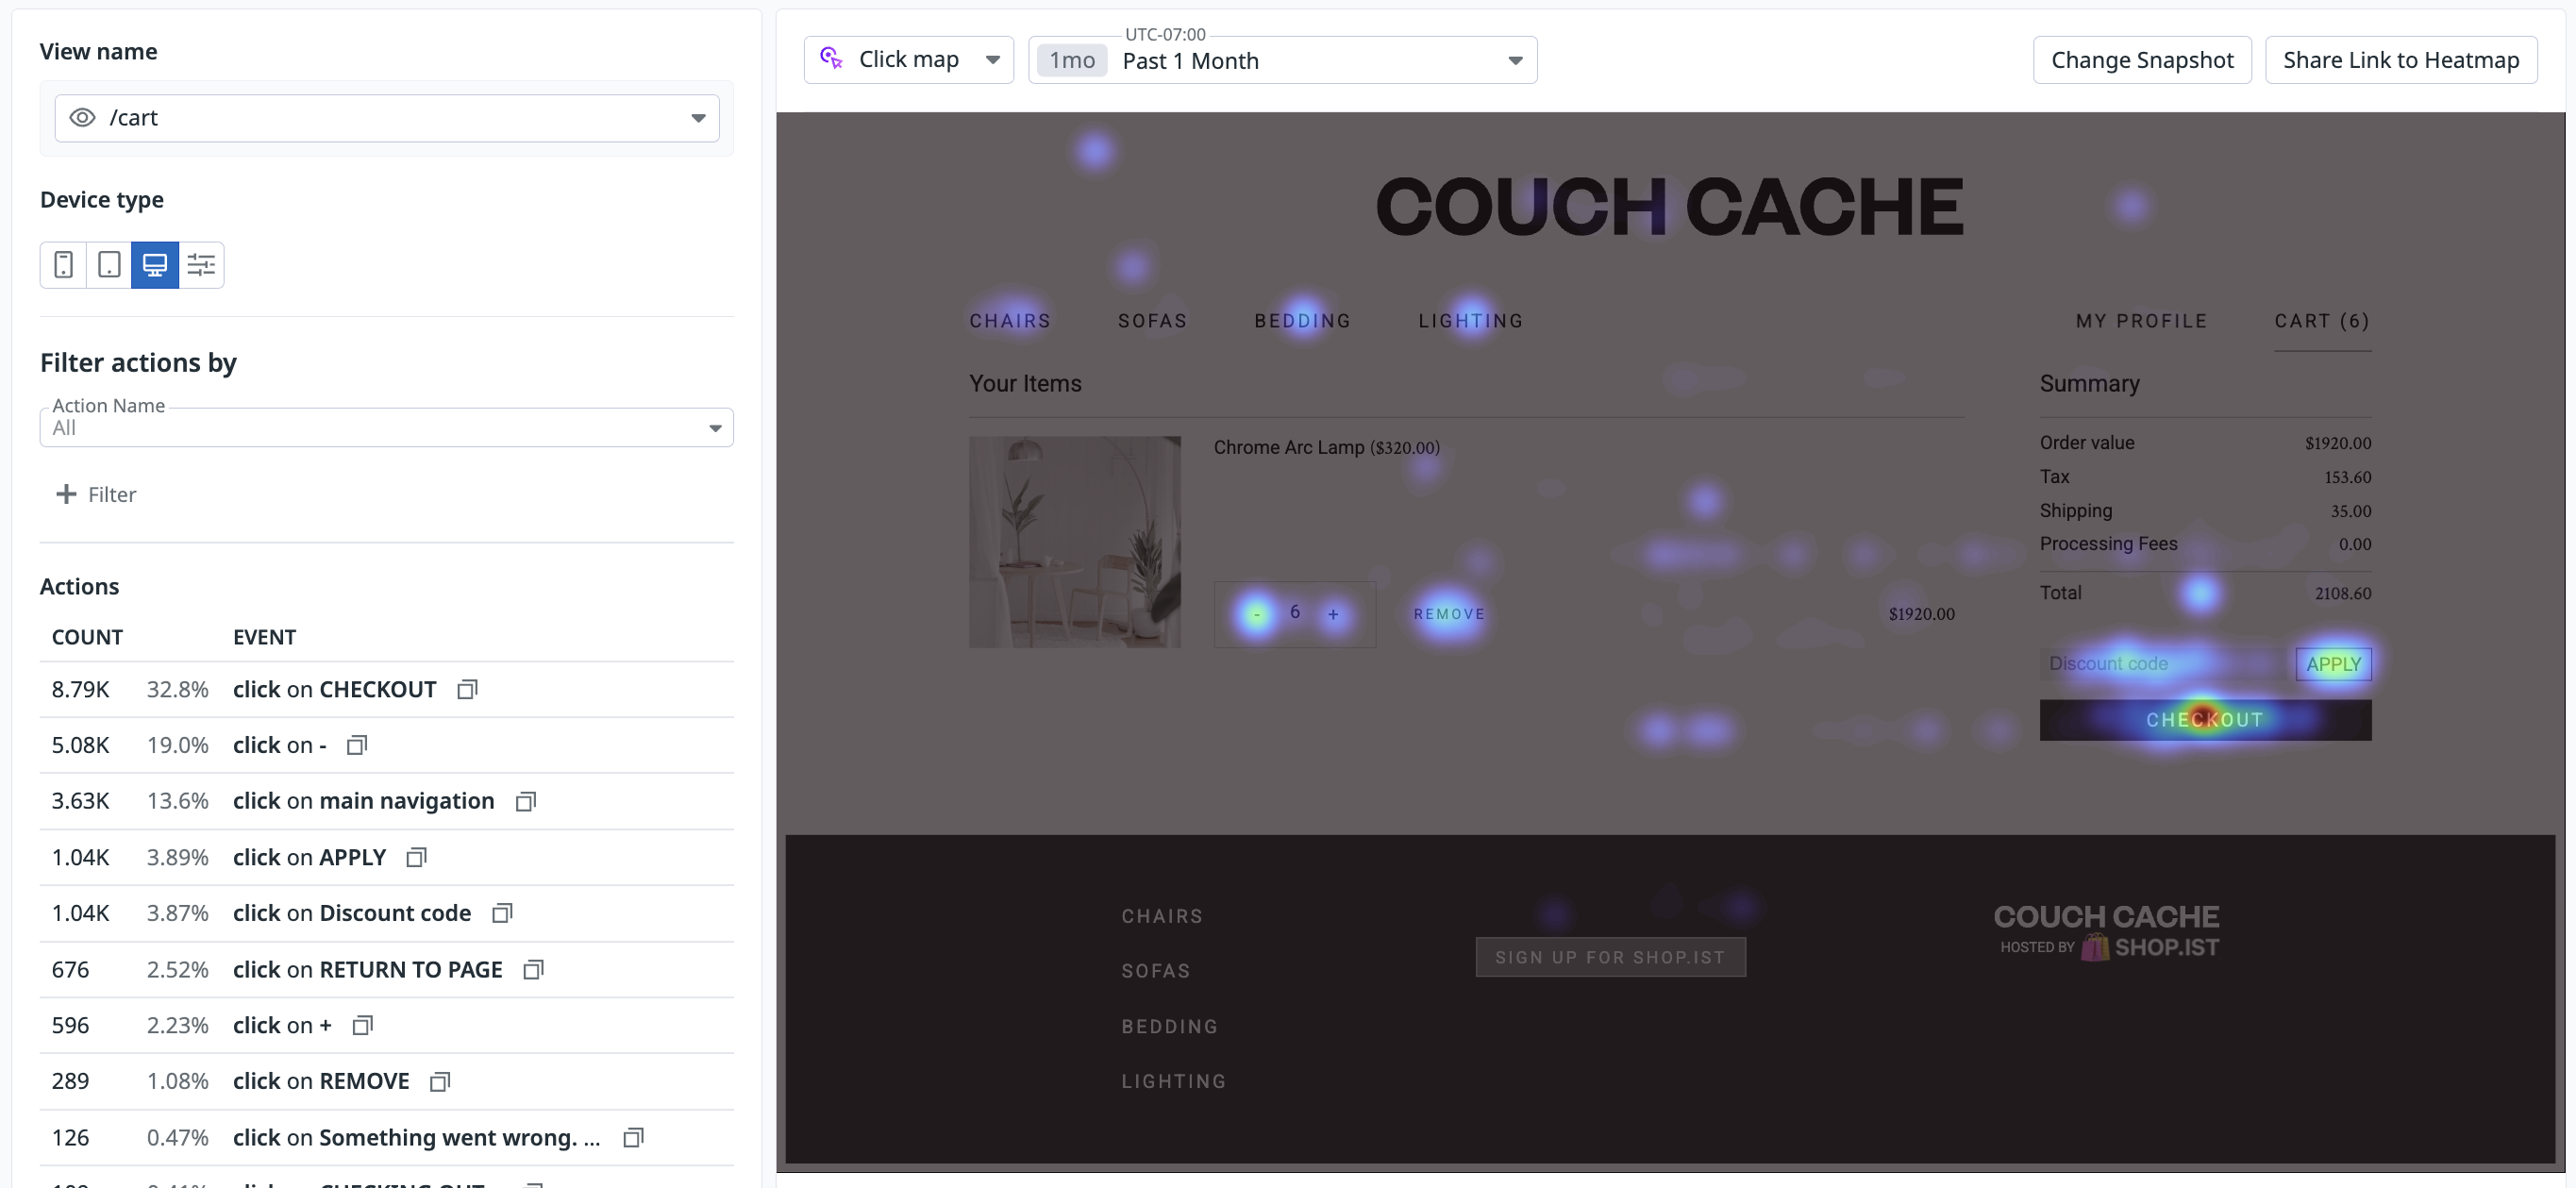Click the copy icon beside click on REMOVE
The width and height of the screenshot is (2576, 1188).
point(439,1081)
